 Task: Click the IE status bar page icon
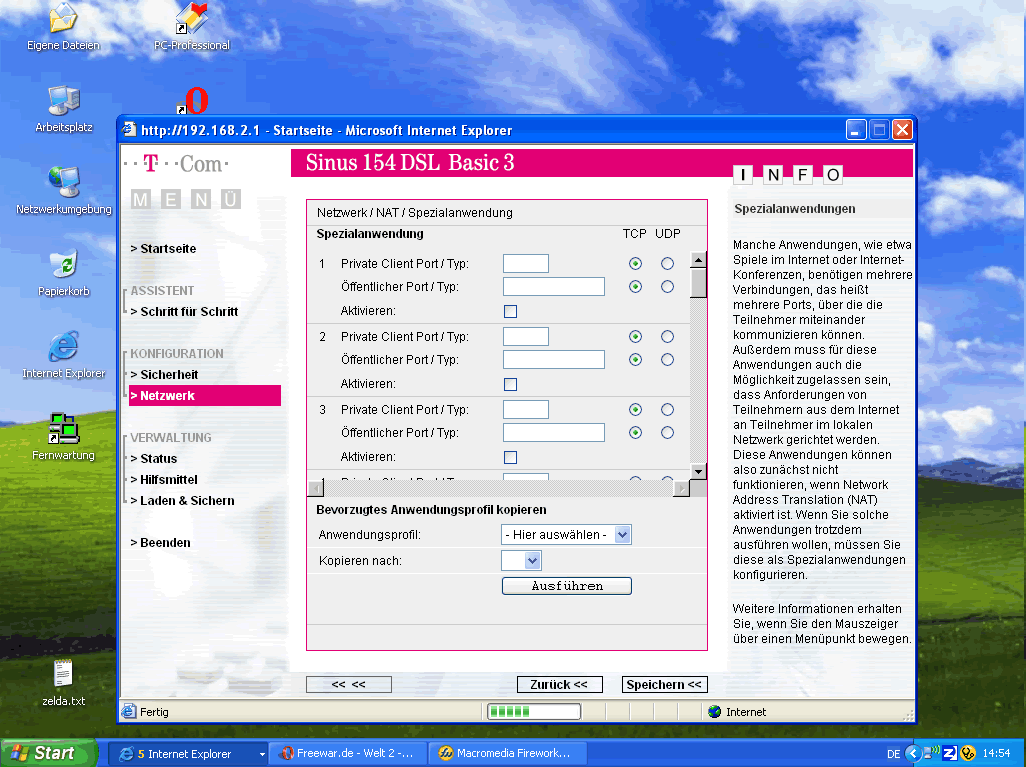129,711
